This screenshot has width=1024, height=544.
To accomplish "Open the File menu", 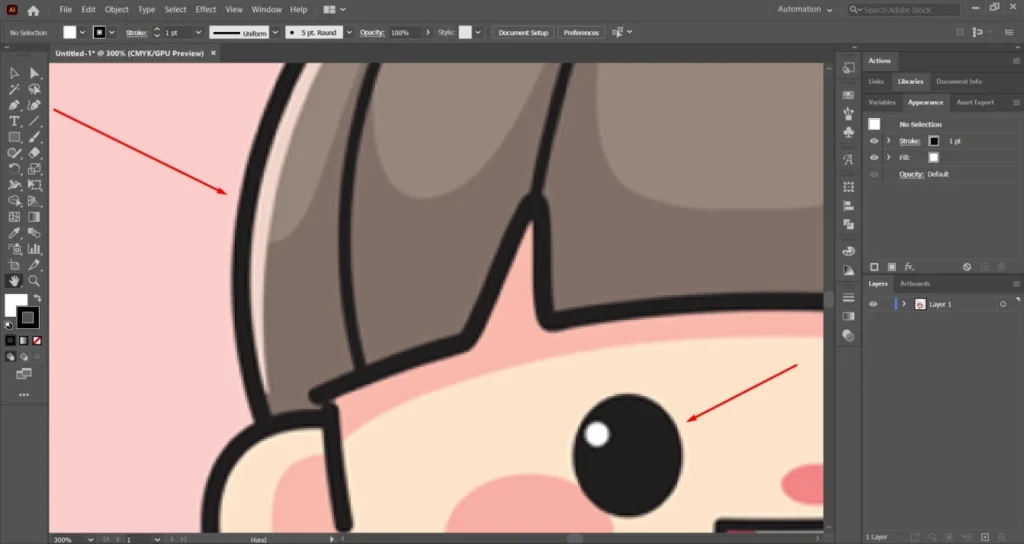I will [65, 10].
